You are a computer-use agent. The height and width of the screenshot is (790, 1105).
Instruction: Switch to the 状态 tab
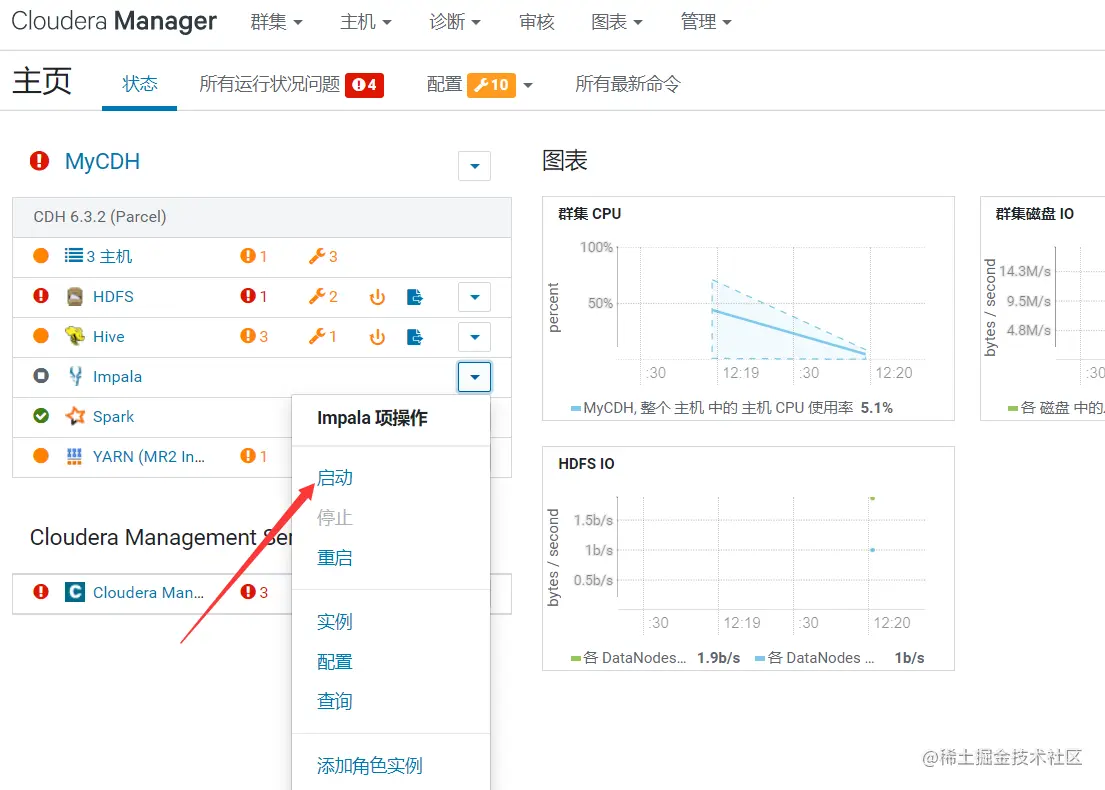[140, 84]
